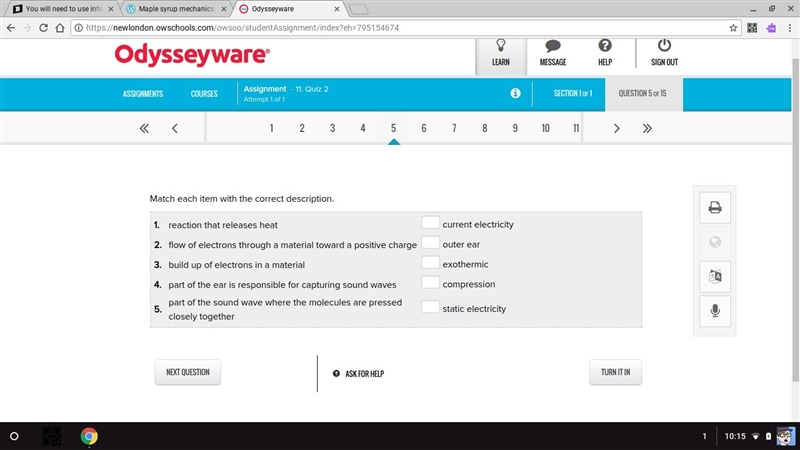This screenshot has width=800, height=450.
Task: Close the Maple syrup mechanics tab
Action: [223, 9]
